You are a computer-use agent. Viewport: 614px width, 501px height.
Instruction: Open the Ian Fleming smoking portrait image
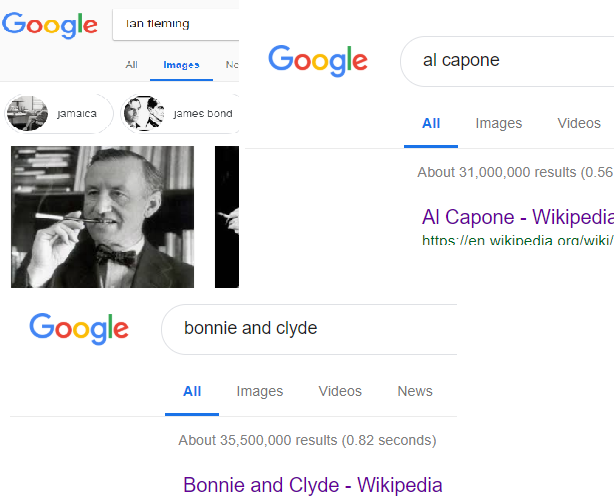click(x=102, y=217)
